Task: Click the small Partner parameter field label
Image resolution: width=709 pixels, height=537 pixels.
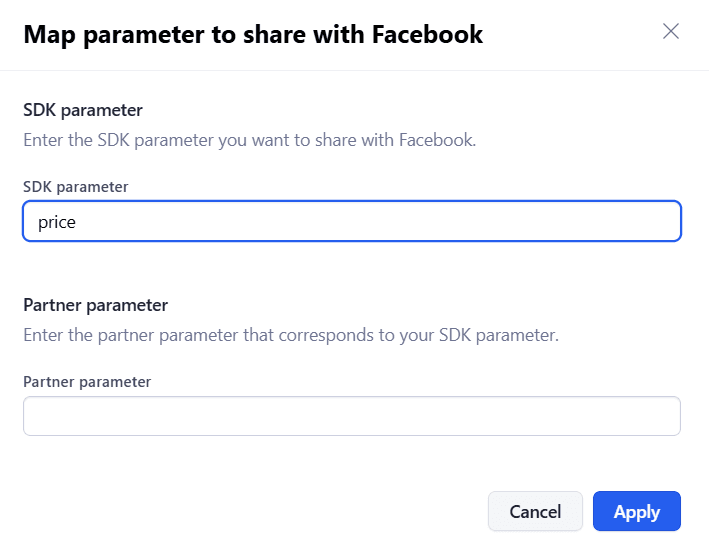Action: tap(87, 381)
